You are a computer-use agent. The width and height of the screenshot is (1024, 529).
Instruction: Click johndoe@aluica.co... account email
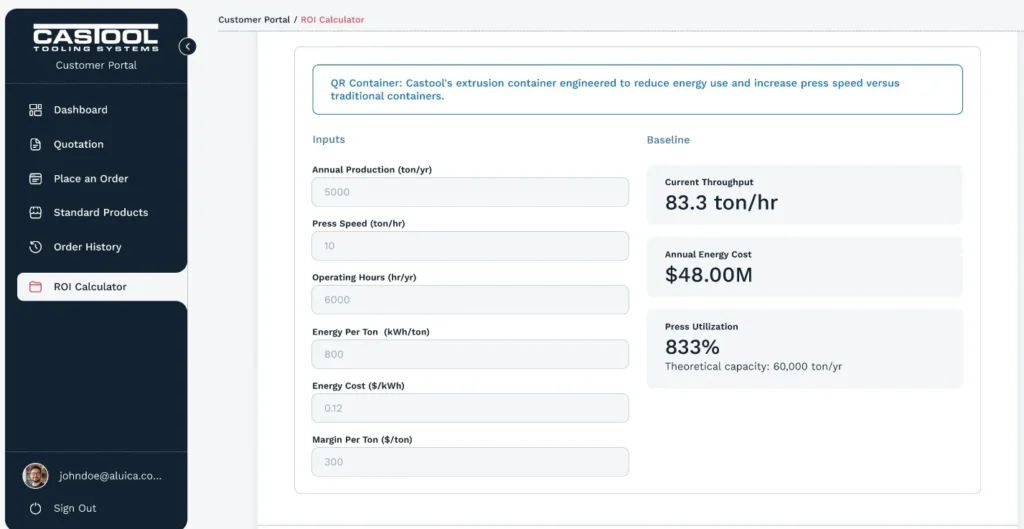tap(110, 476)
